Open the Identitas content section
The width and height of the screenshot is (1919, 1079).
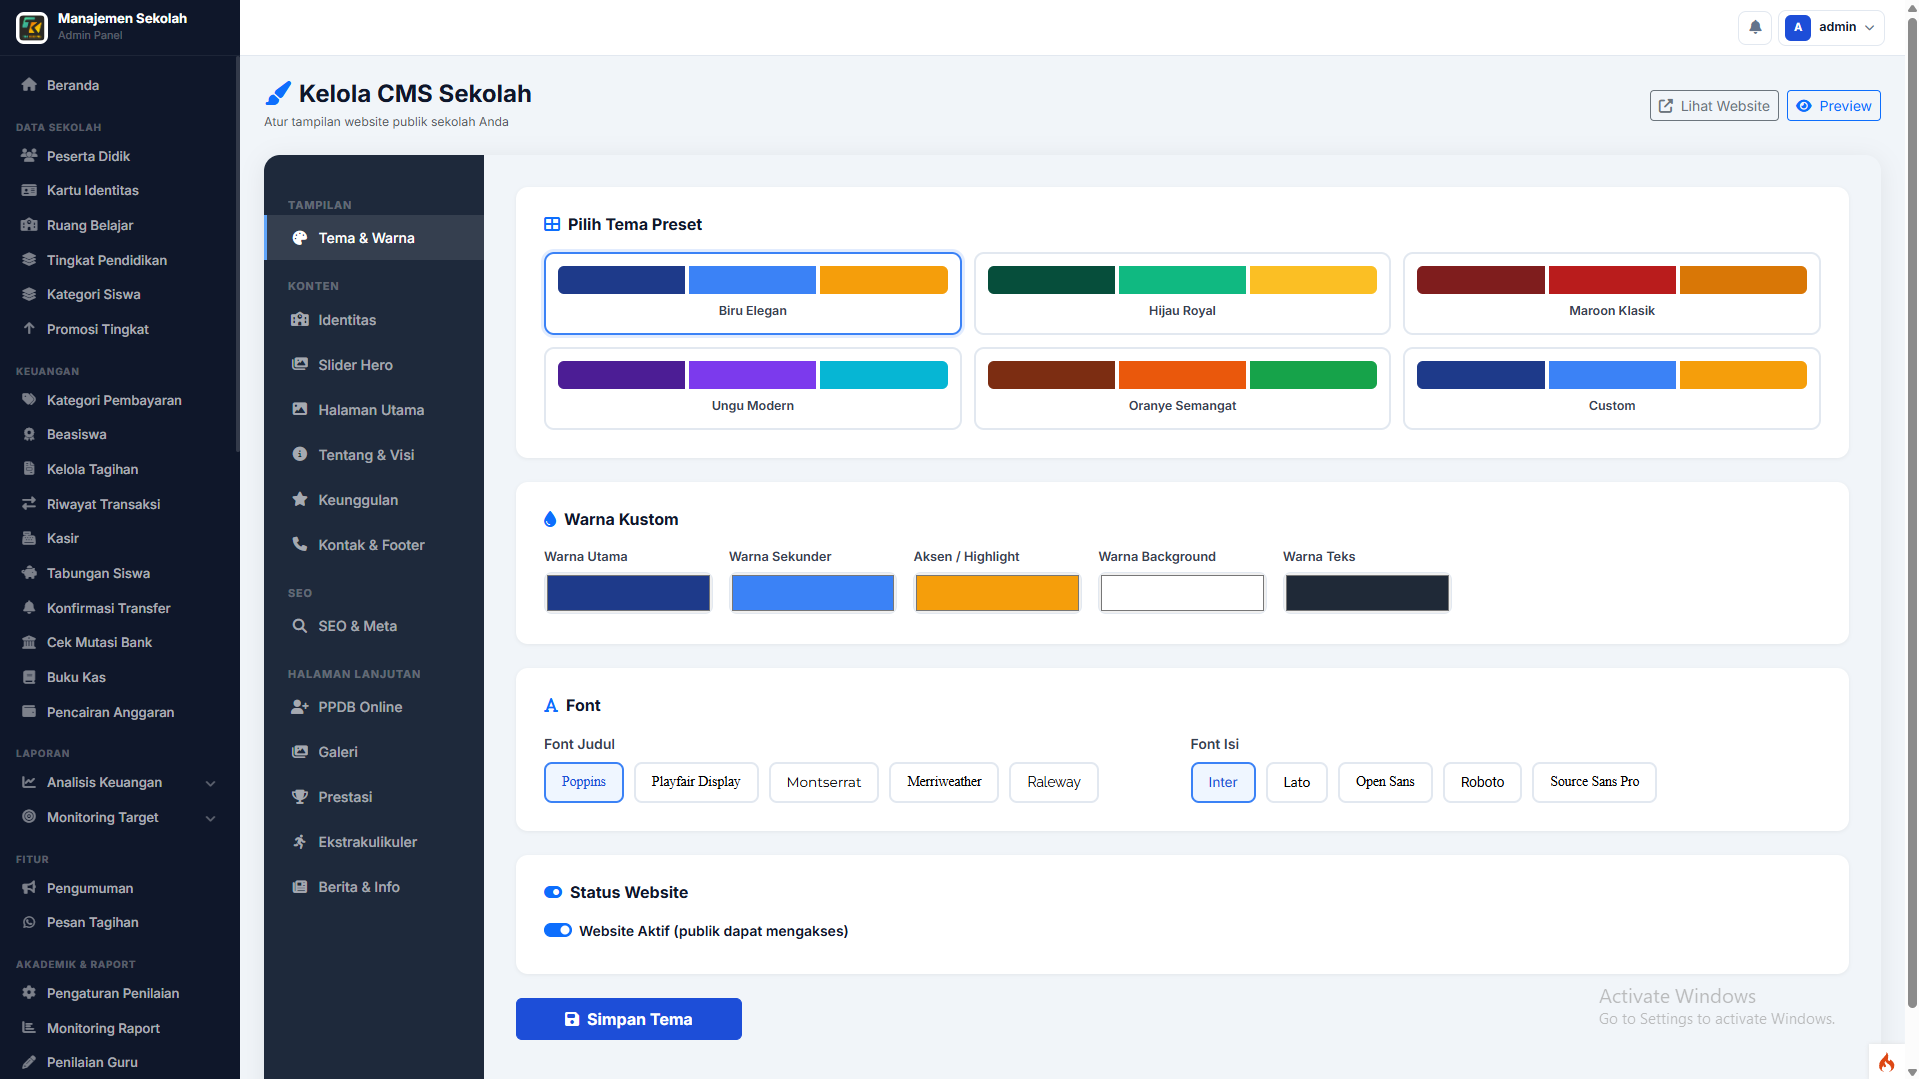pos(374,320)
